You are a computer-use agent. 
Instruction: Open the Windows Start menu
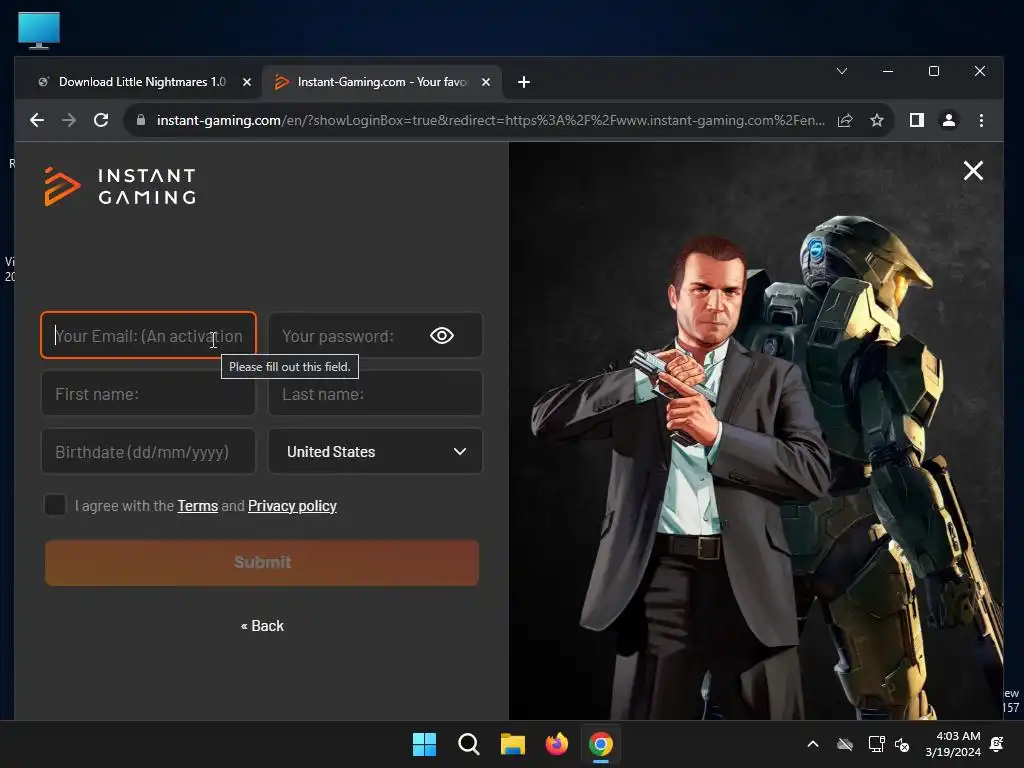coord(424,744)
